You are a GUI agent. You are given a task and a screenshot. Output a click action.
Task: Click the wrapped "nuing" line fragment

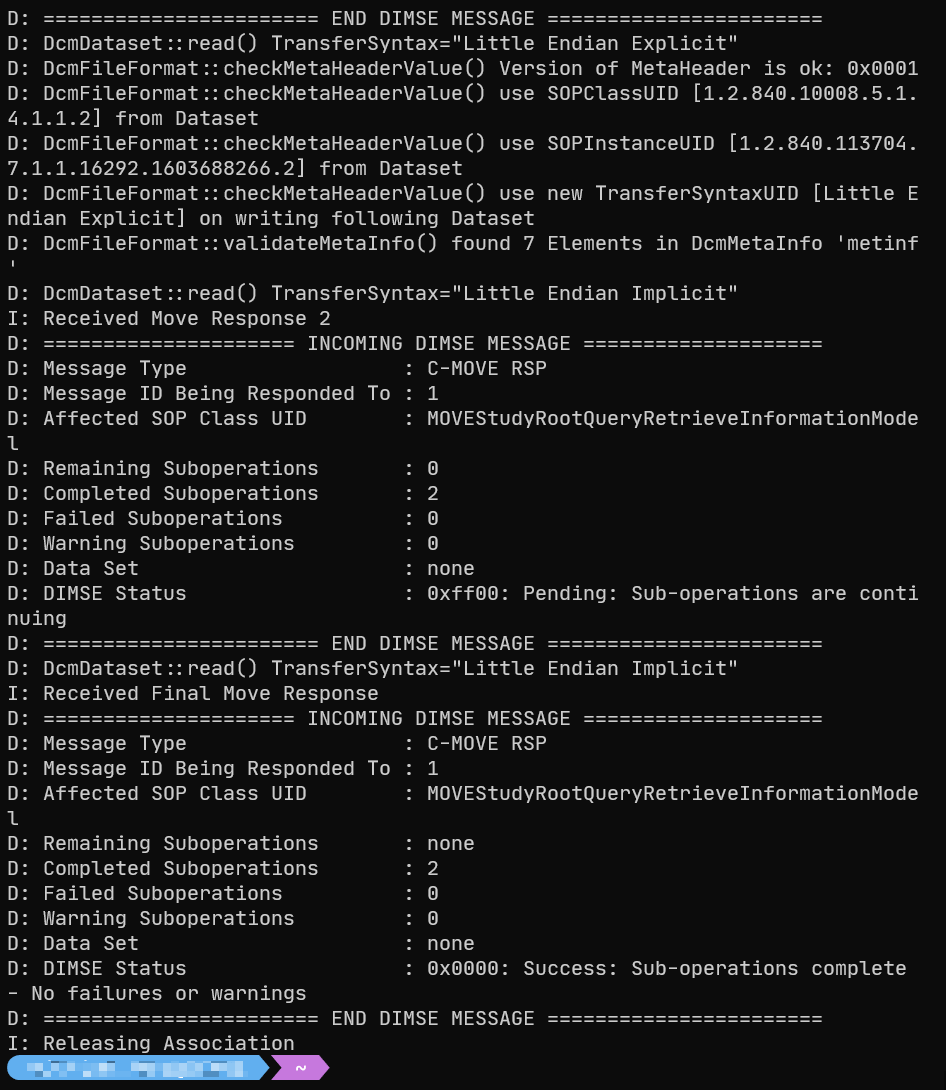coord(37,618)
